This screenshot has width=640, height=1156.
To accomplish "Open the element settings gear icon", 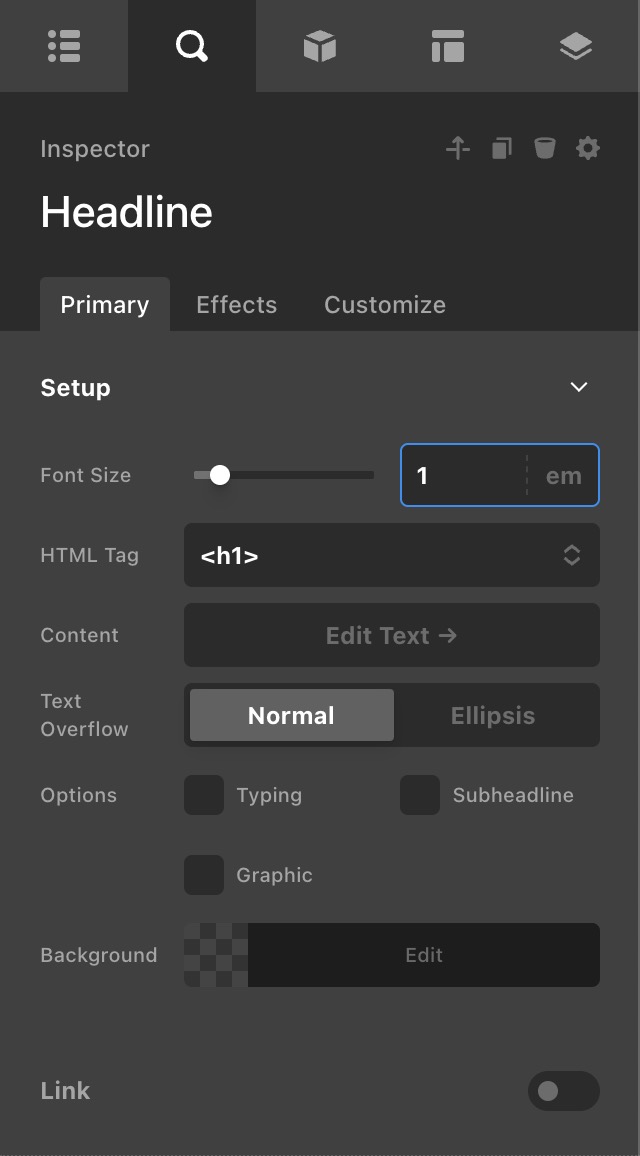I will click(588, 149).
